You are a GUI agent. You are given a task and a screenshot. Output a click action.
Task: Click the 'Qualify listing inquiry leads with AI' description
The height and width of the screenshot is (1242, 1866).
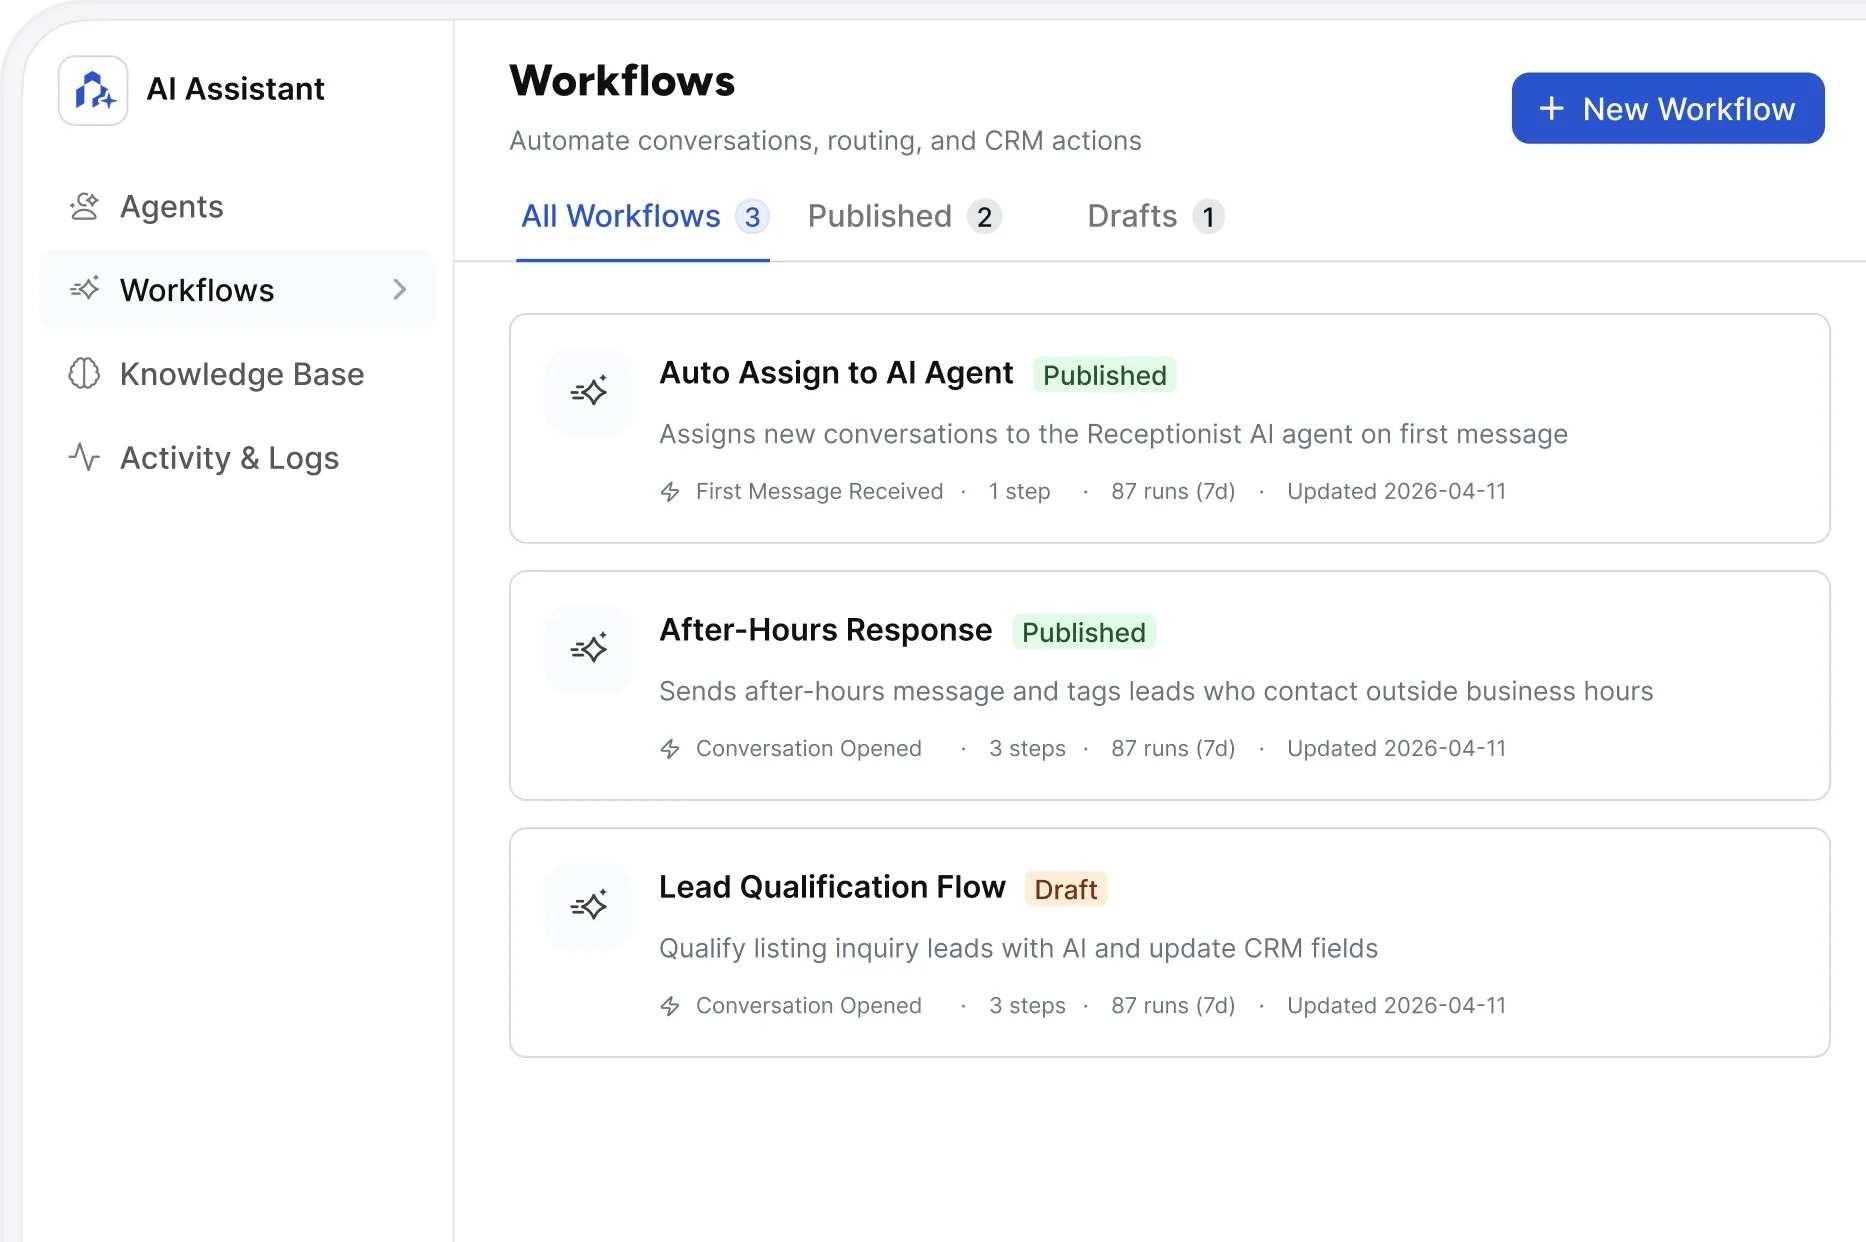[1018, 948]
